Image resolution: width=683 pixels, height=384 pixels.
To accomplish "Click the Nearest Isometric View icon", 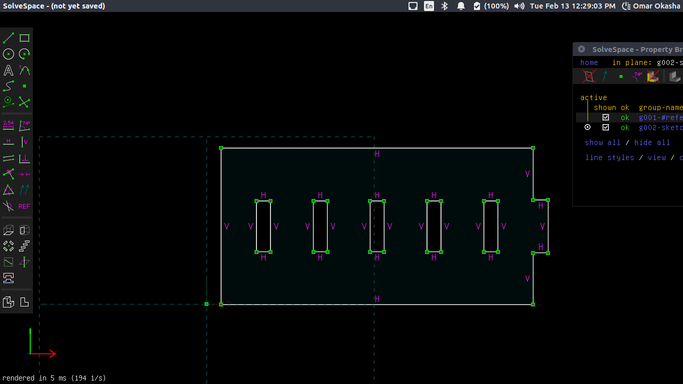I will click(8, 302).
